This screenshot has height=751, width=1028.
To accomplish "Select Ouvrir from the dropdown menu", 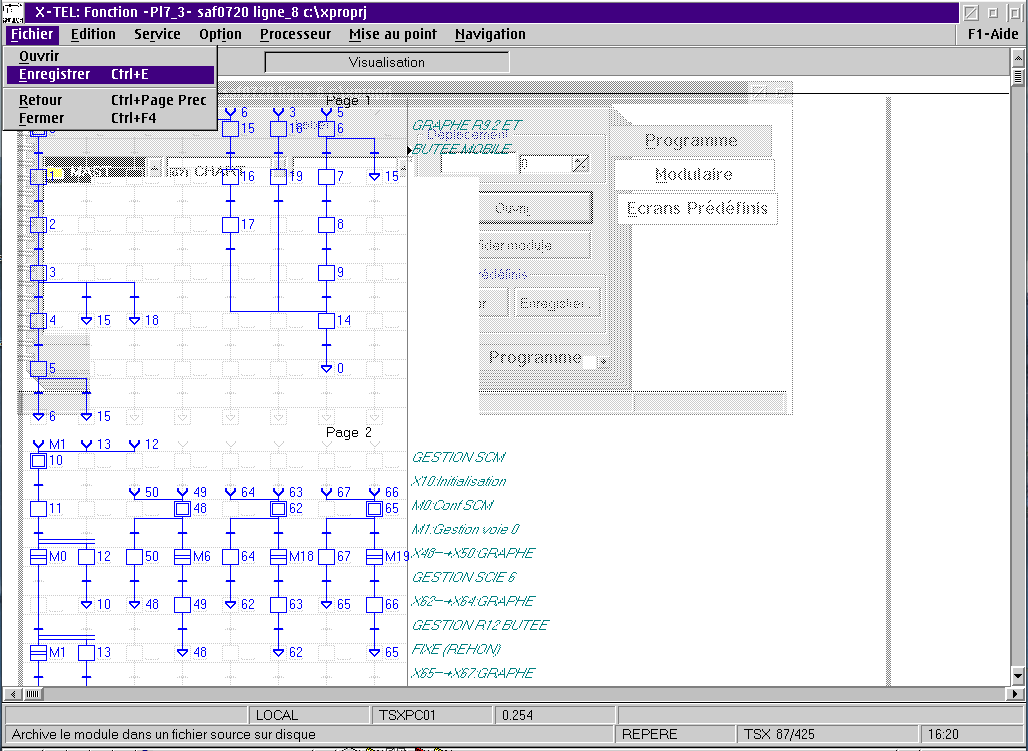I will pos(39,57).
